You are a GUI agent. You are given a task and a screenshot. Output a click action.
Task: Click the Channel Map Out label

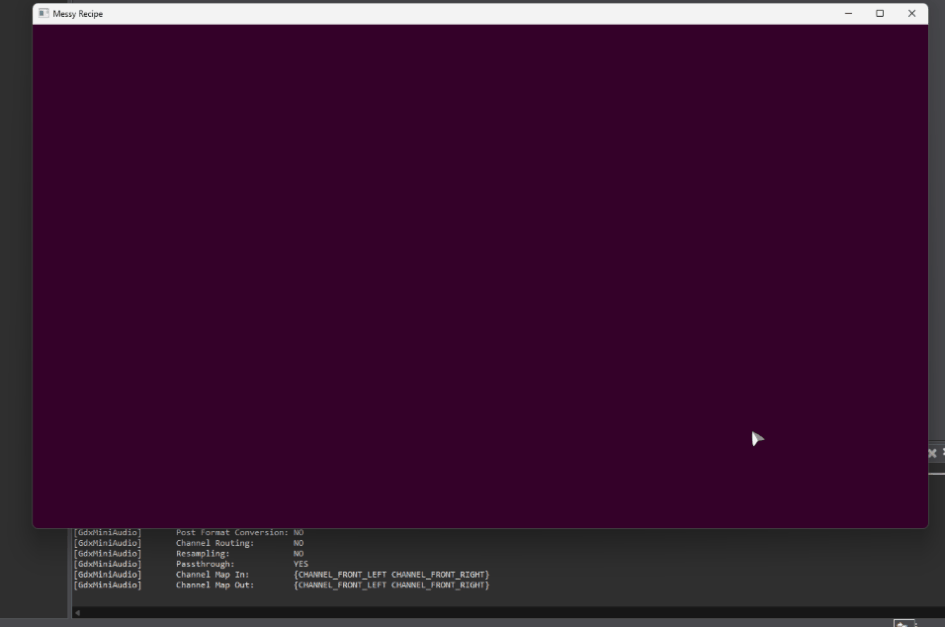(215, 585)
